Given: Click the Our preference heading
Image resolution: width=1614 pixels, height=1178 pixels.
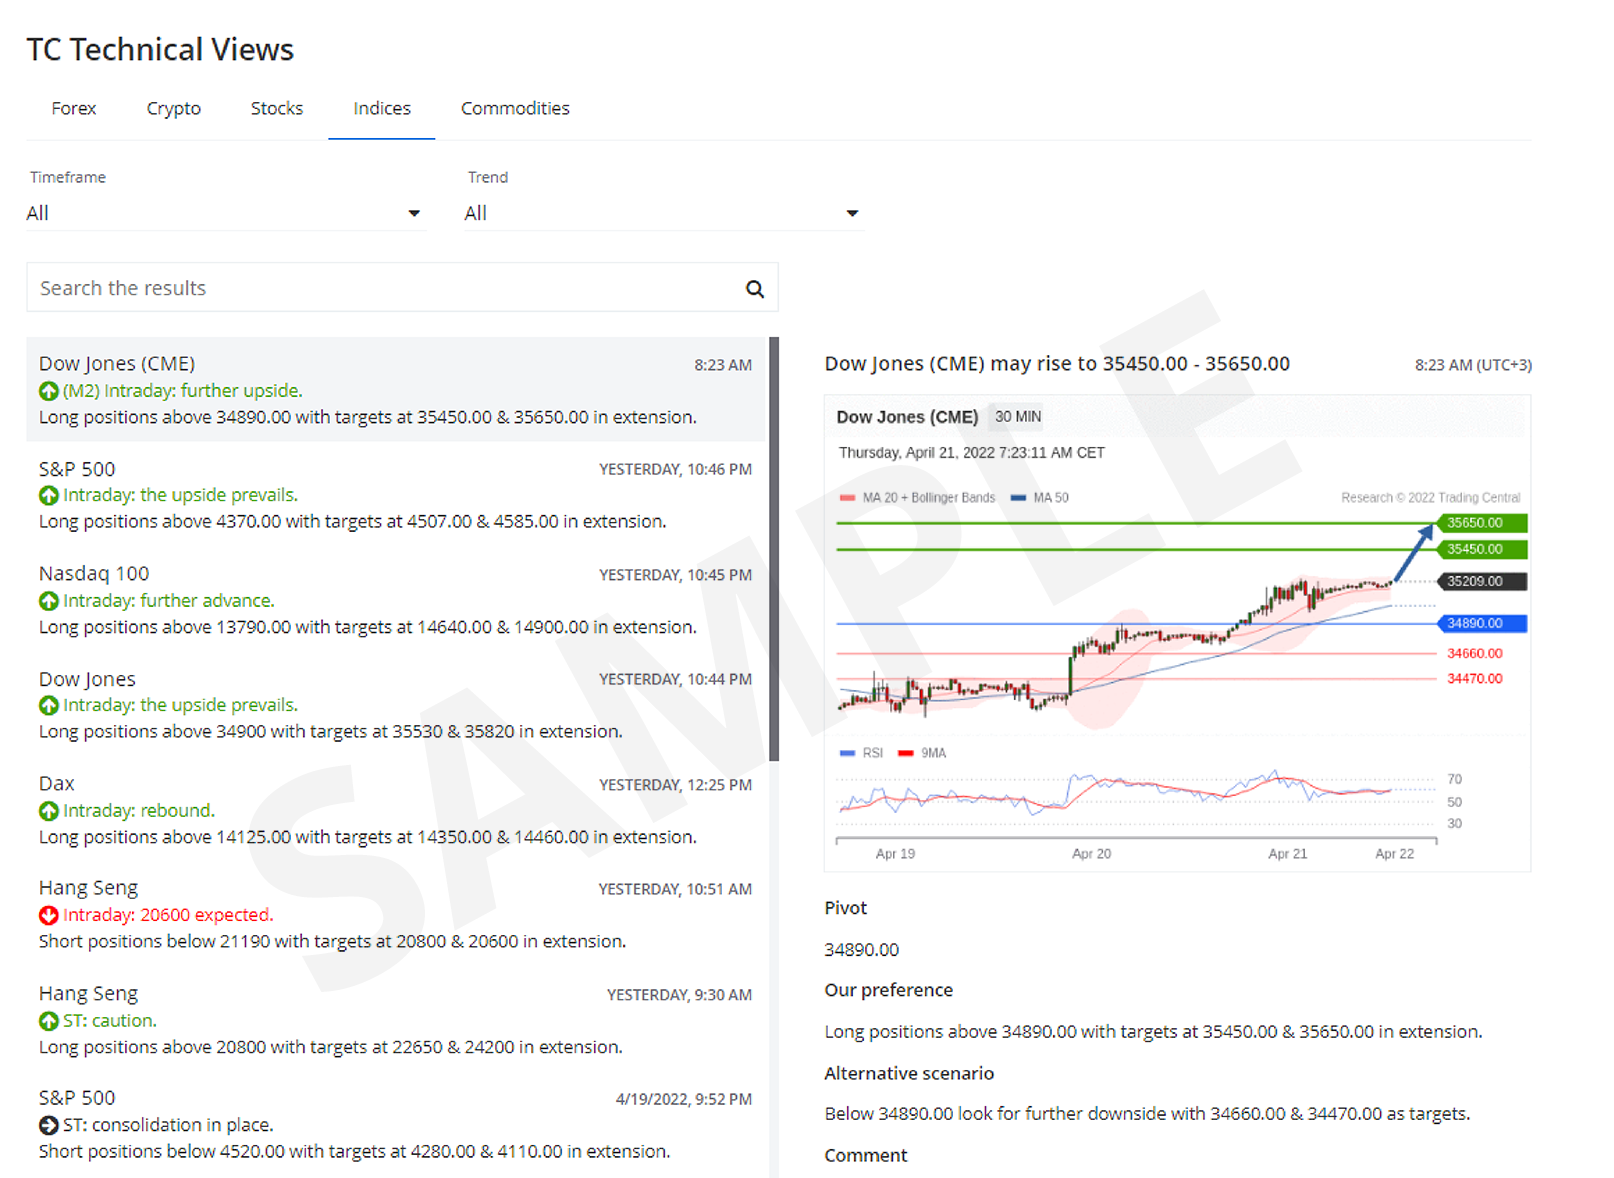Looking at the screenshot, I should 888,990.
